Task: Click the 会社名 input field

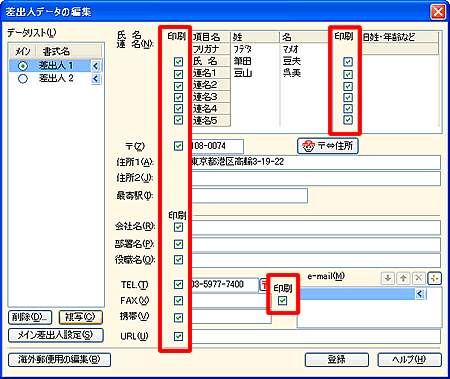Action: click(316, 228)
